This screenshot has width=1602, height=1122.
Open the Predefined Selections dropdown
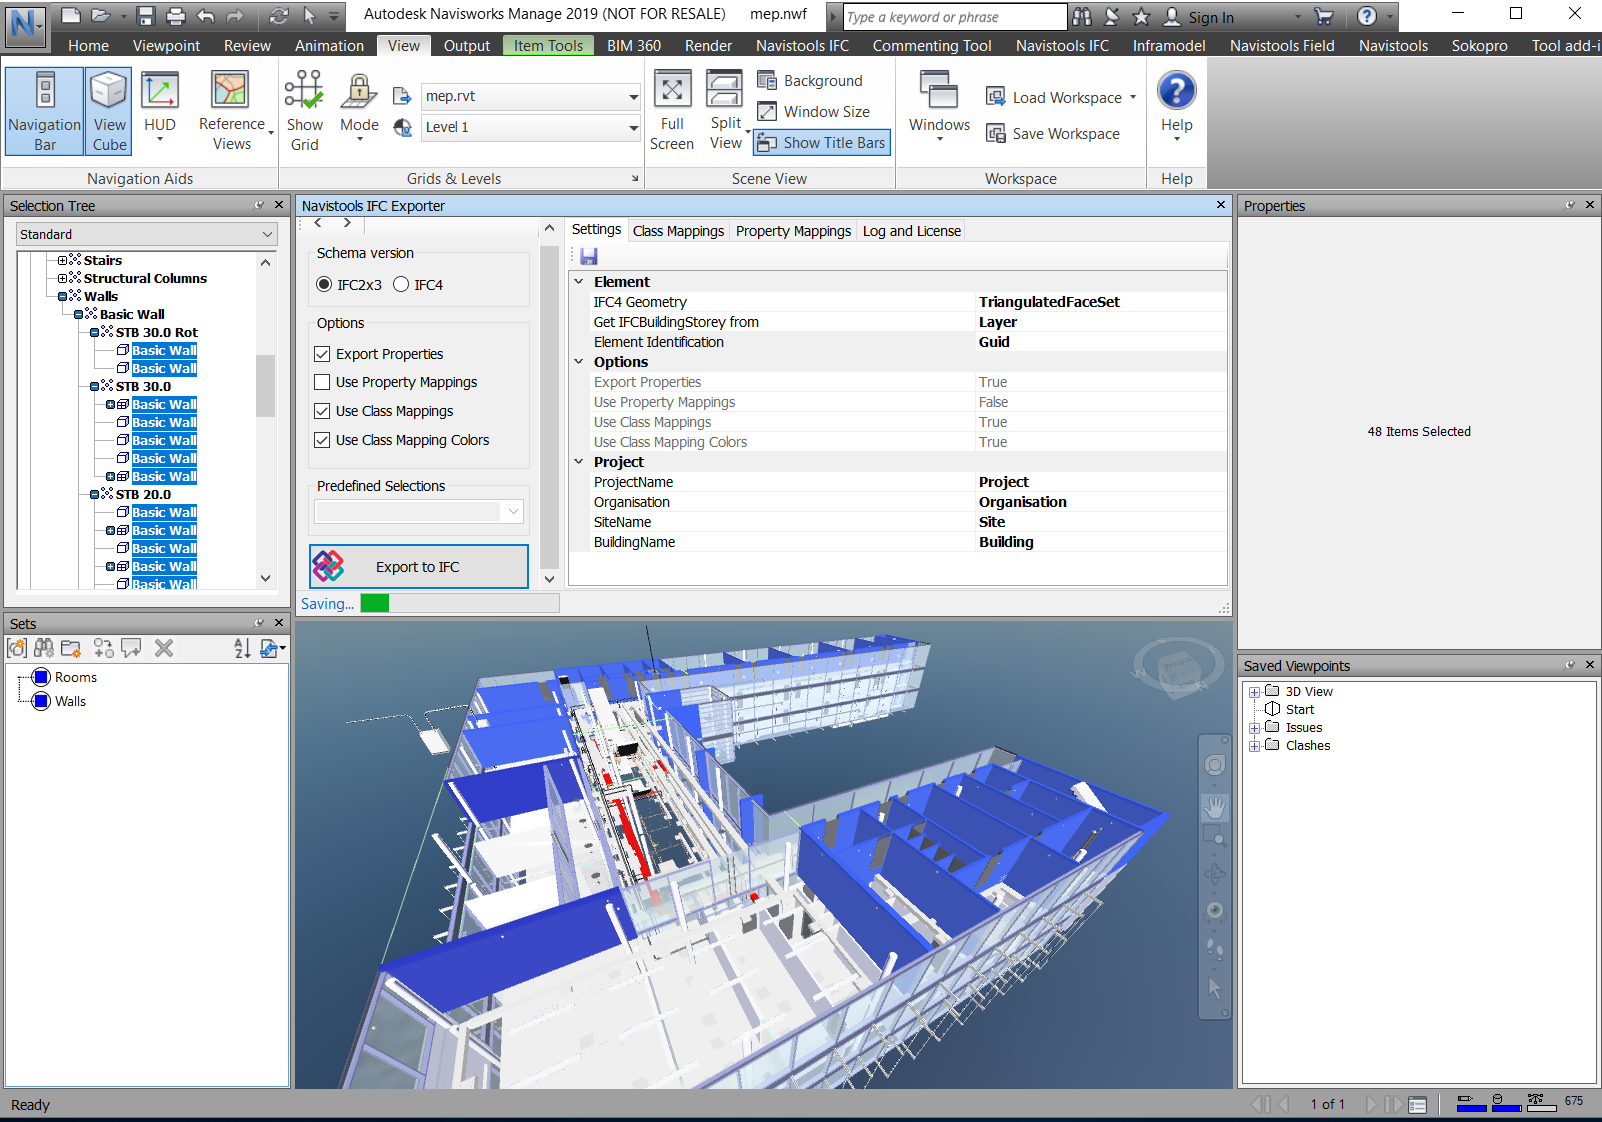(419, 512)
